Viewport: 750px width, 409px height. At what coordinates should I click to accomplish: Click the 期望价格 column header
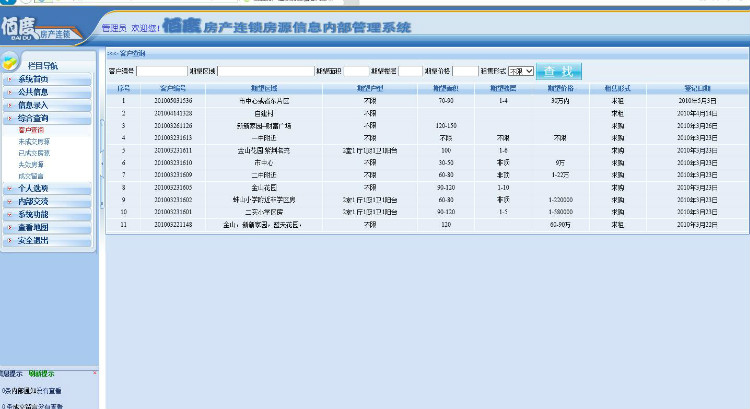(560, 88)
